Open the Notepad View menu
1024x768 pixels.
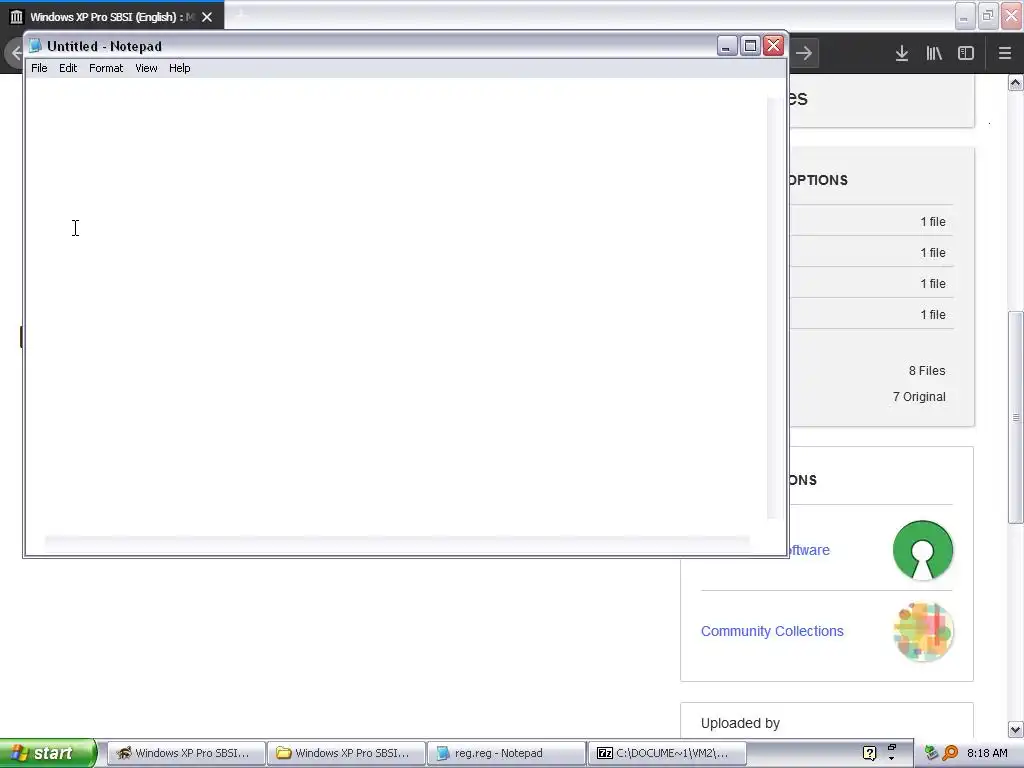coord(146,68)
